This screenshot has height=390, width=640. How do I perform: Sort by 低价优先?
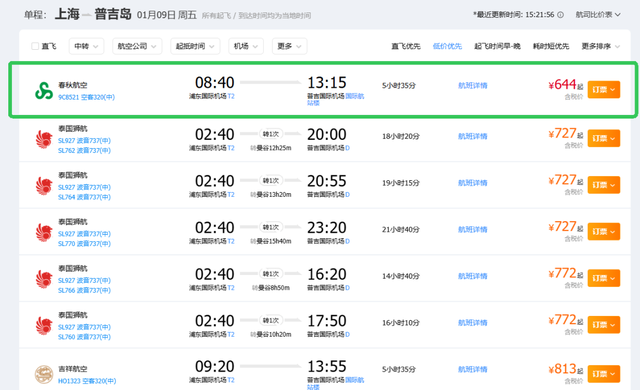447,46
